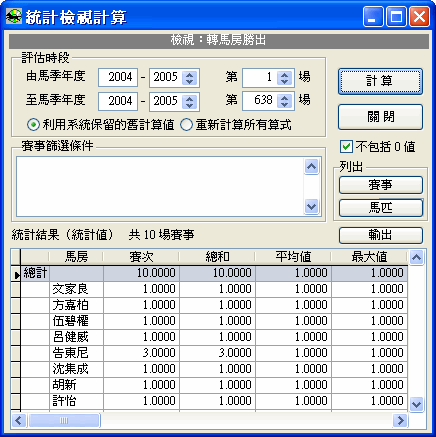The height and width of the screenshot is (437, 436).
Task: Increase the starting season year with up arrow
Action: [190, 75]
